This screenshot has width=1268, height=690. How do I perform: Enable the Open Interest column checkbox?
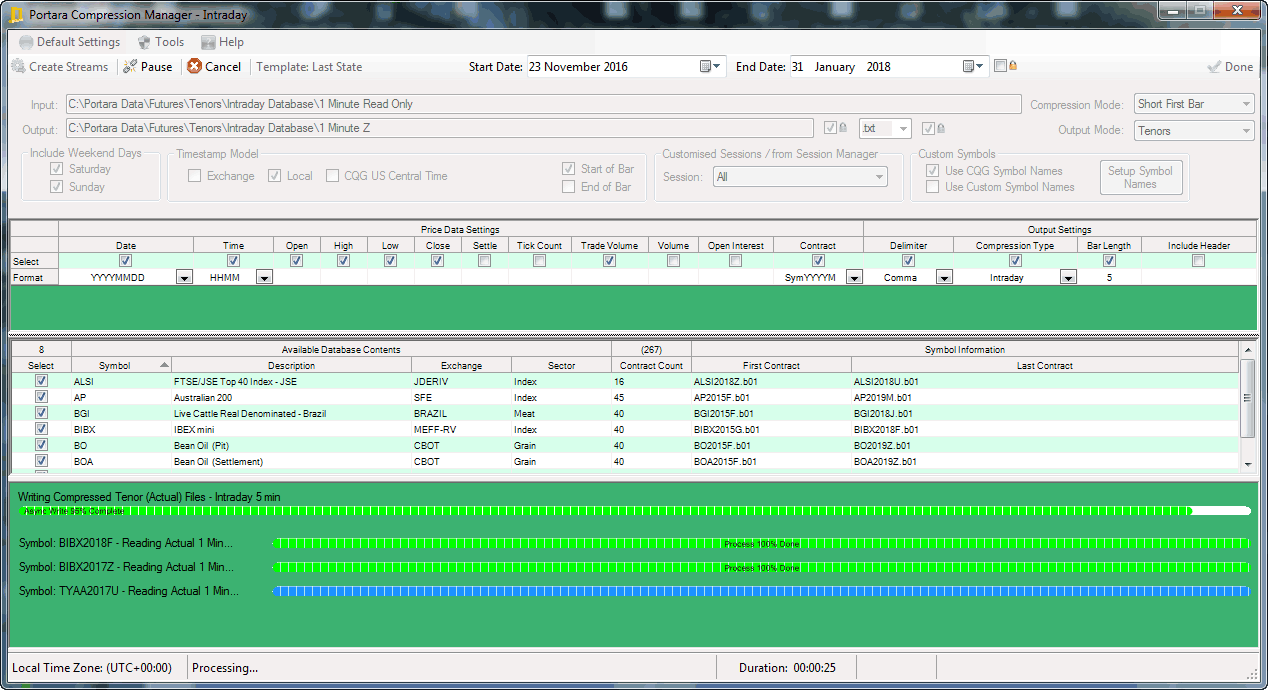pyautogui.click(x=735, y=261)
